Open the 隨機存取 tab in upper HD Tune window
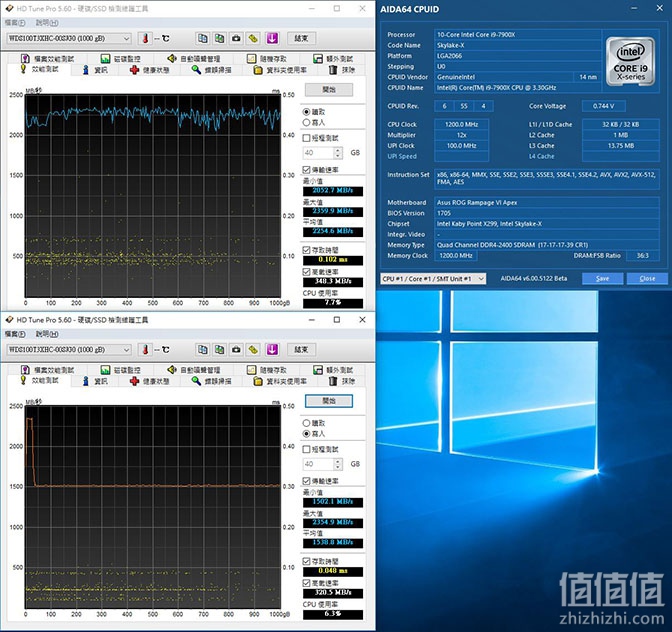The height and width of the screenshot is (632, 672). point(267,59)
